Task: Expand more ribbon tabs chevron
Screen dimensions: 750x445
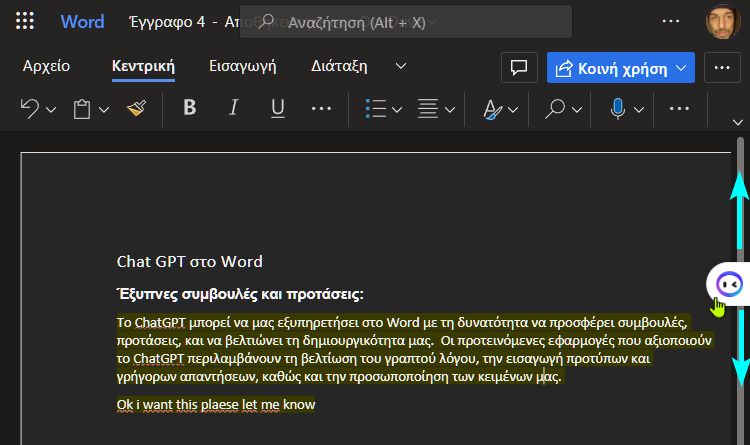Action: tap(401, 66)
